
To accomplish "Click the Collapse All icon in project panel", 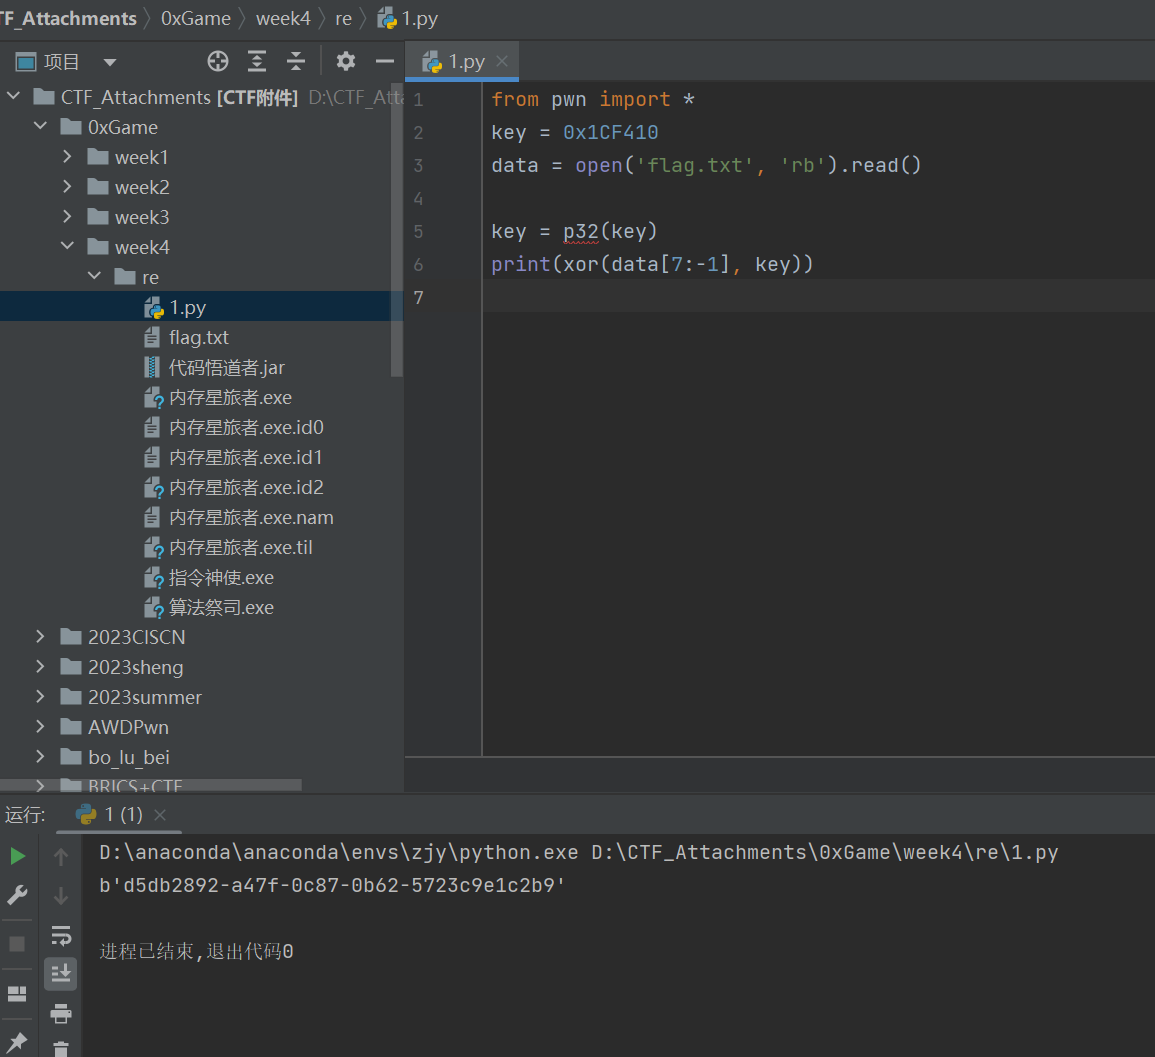I will (296, 62).
